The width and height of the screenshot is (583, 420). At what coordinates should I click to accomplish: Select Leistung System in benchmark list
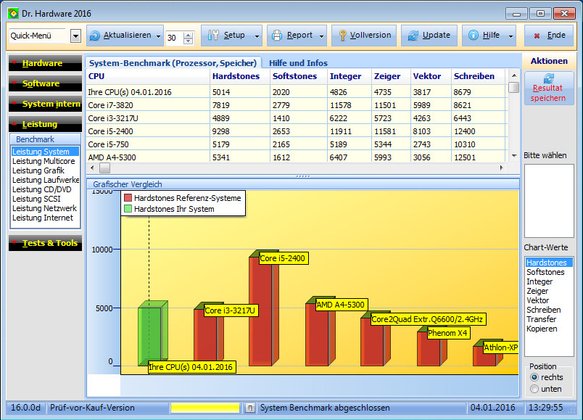click(45, 152)
